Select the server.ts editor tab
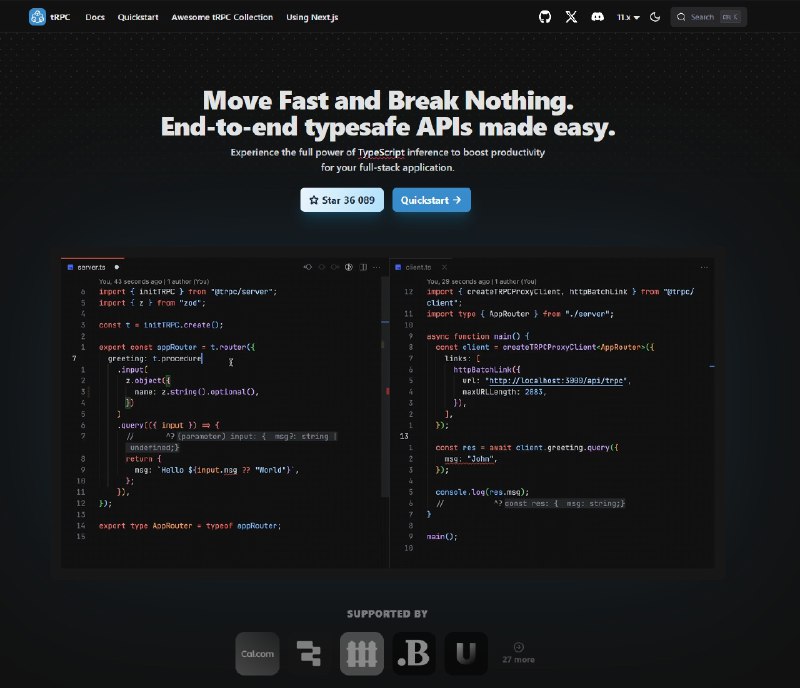800x688 pixels. tap(92, 267)
